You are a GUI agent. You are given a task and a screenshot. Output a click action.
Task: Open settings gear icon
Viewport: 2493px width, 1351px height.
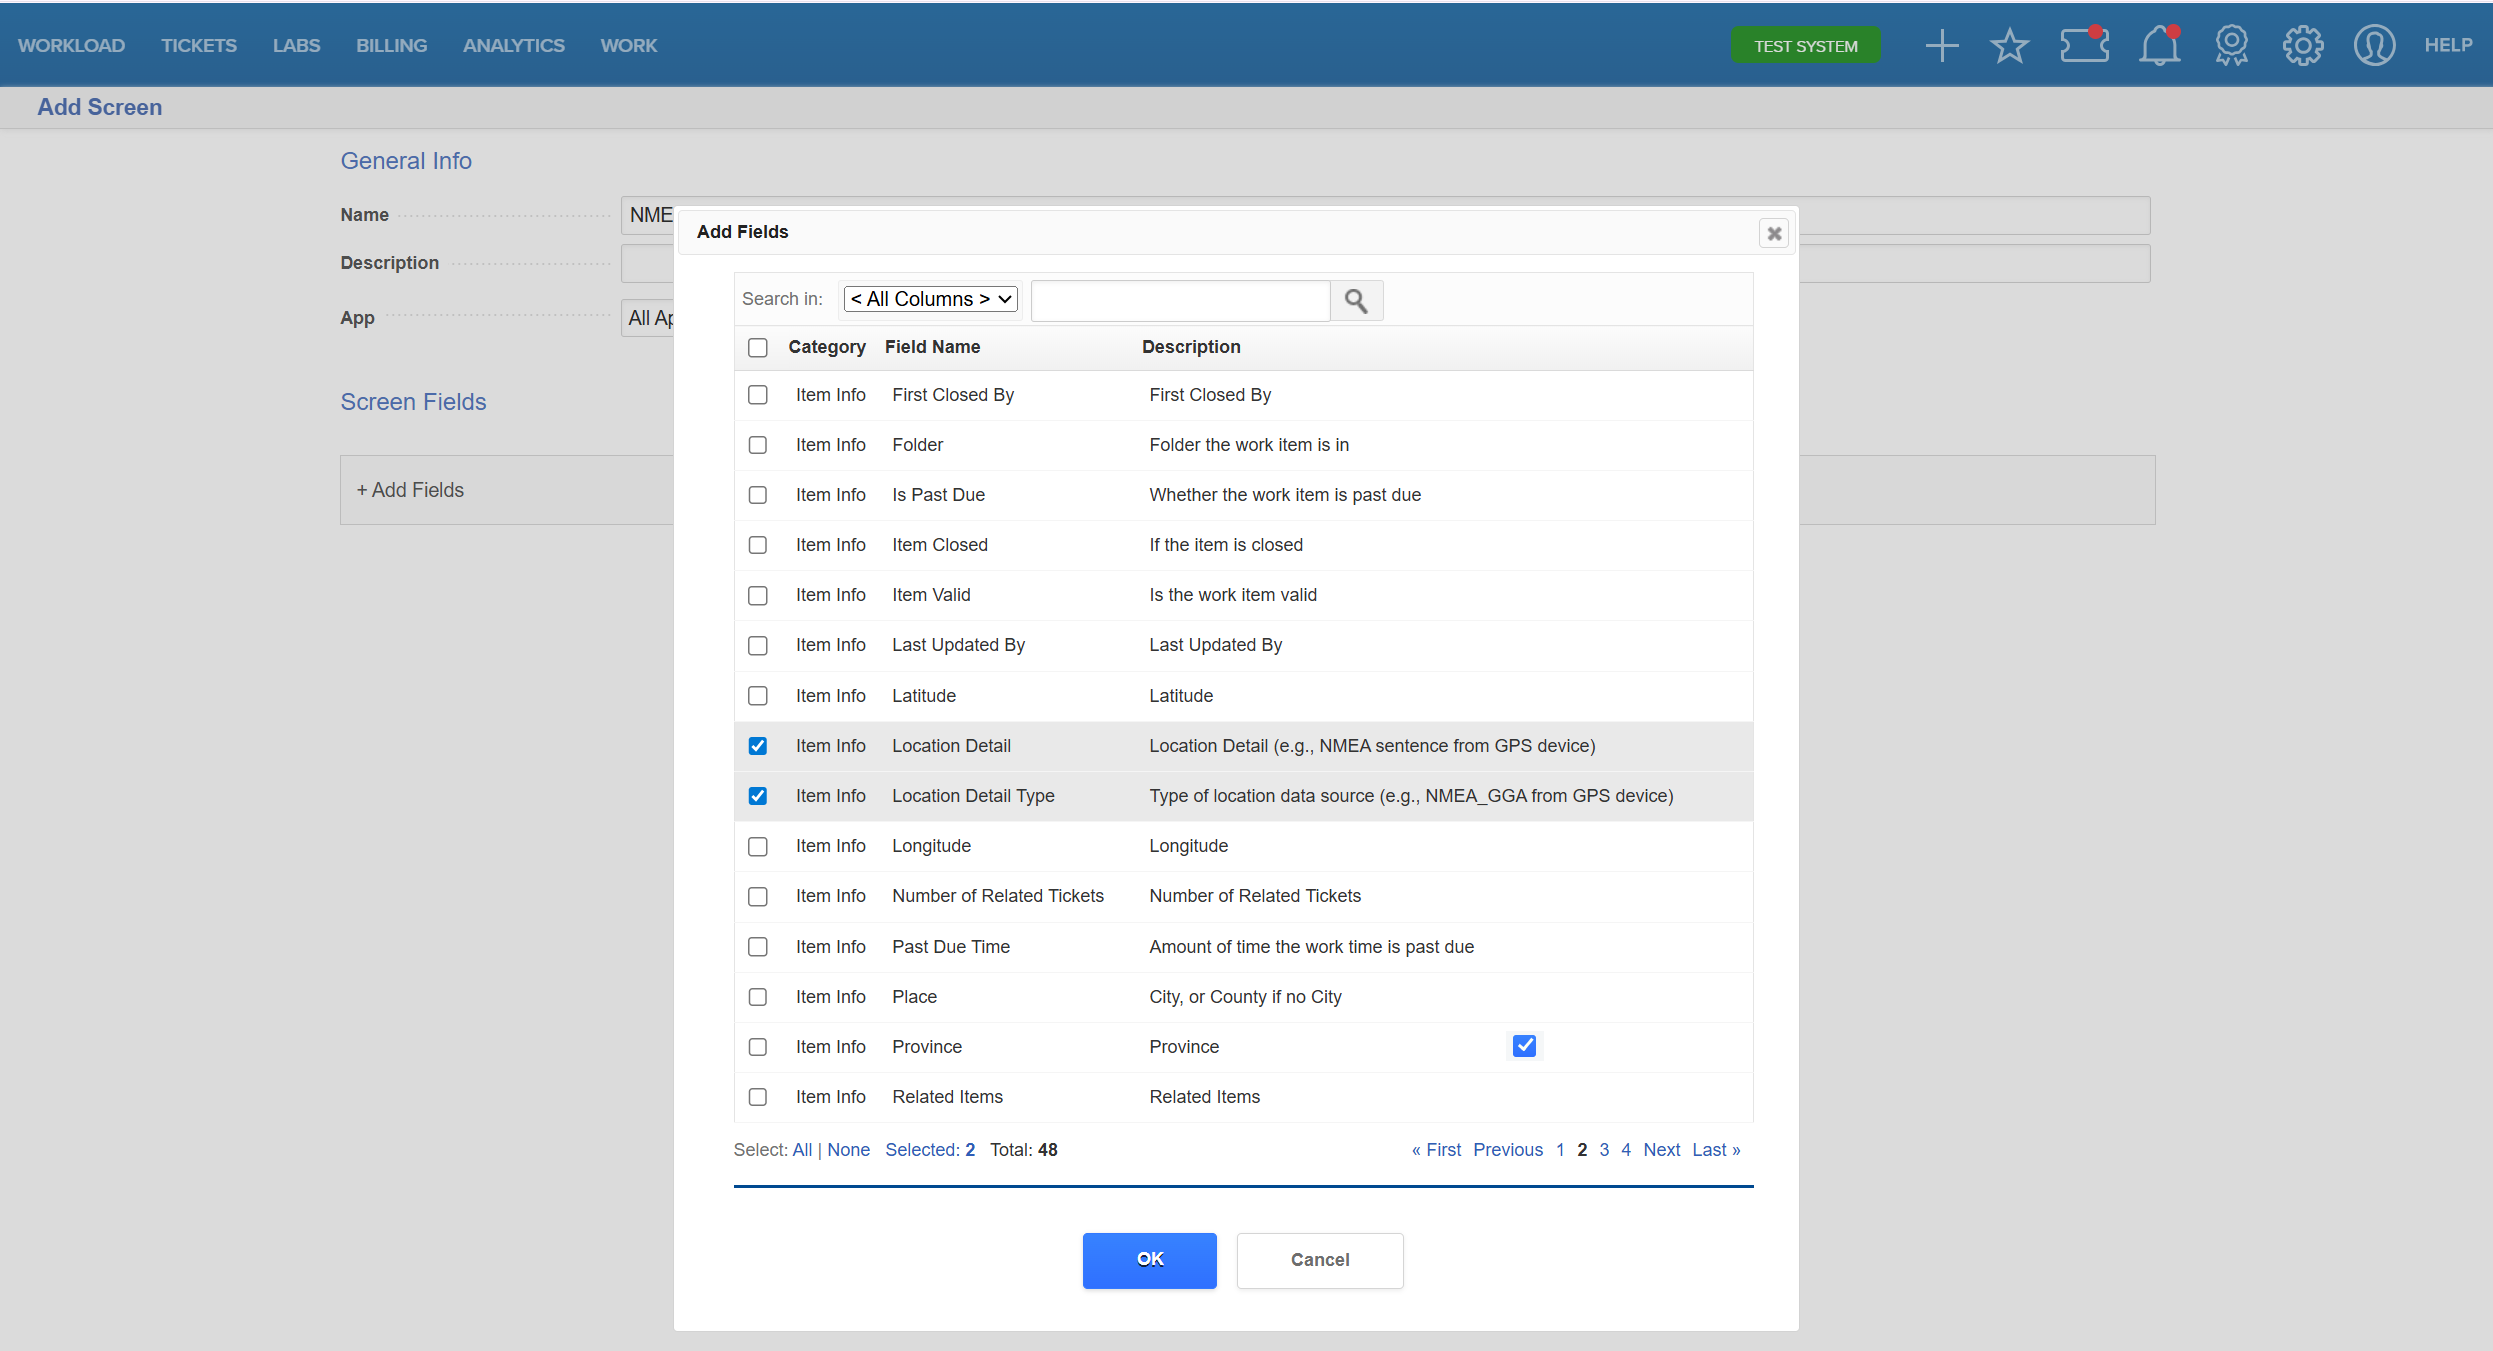tap(2302, 46)
